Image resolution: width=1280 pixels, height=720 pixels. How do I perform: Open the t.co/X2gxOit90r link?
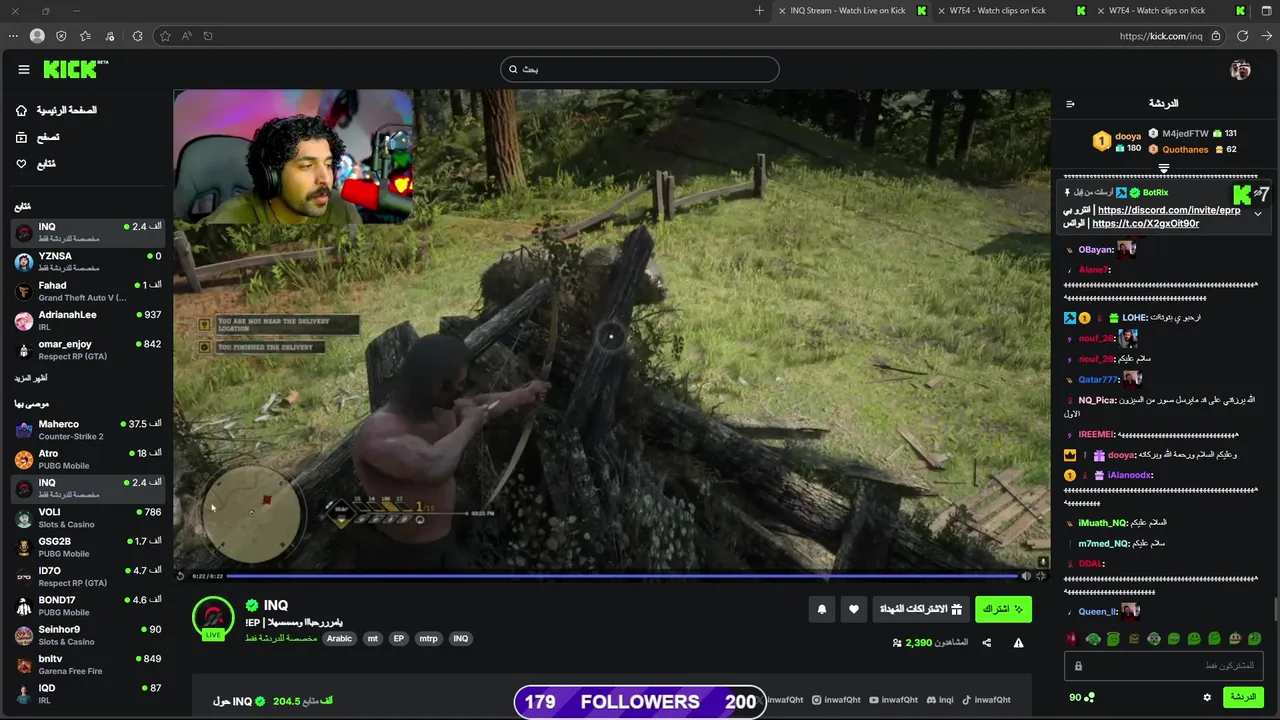[1146, 224]
